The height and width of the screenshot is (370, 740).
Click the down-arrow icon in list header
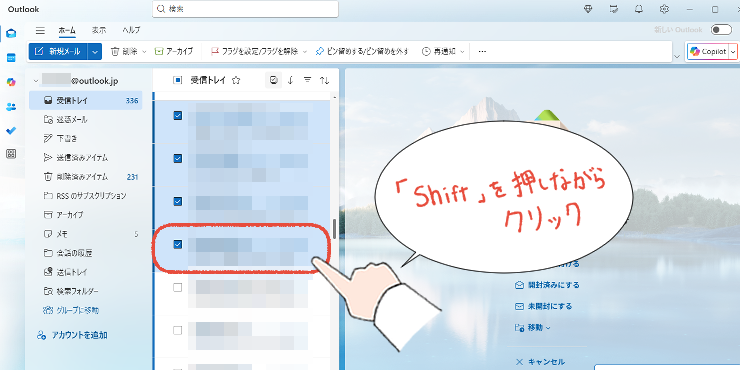coord(290,80)
